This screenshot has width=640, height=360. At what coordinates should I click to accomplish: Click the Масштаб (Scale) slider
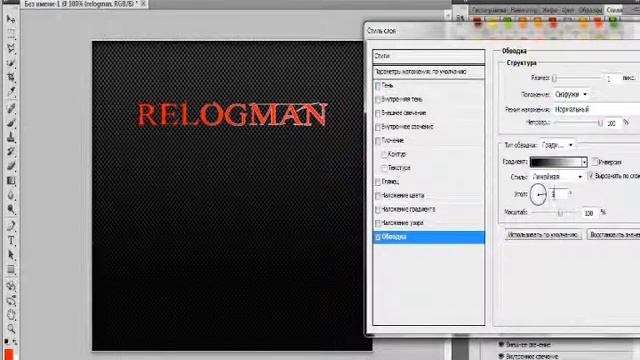556,213
